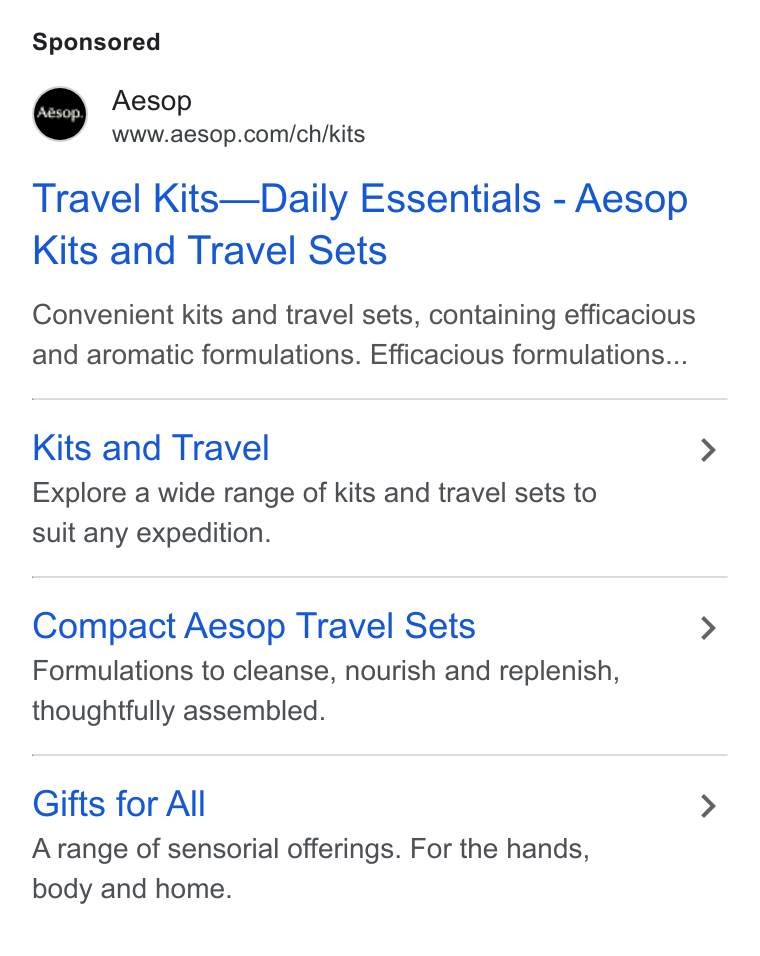The width and height of the screenshot is (760, 956).
Task: Click the round black Aesop logo
Action: 60,114
